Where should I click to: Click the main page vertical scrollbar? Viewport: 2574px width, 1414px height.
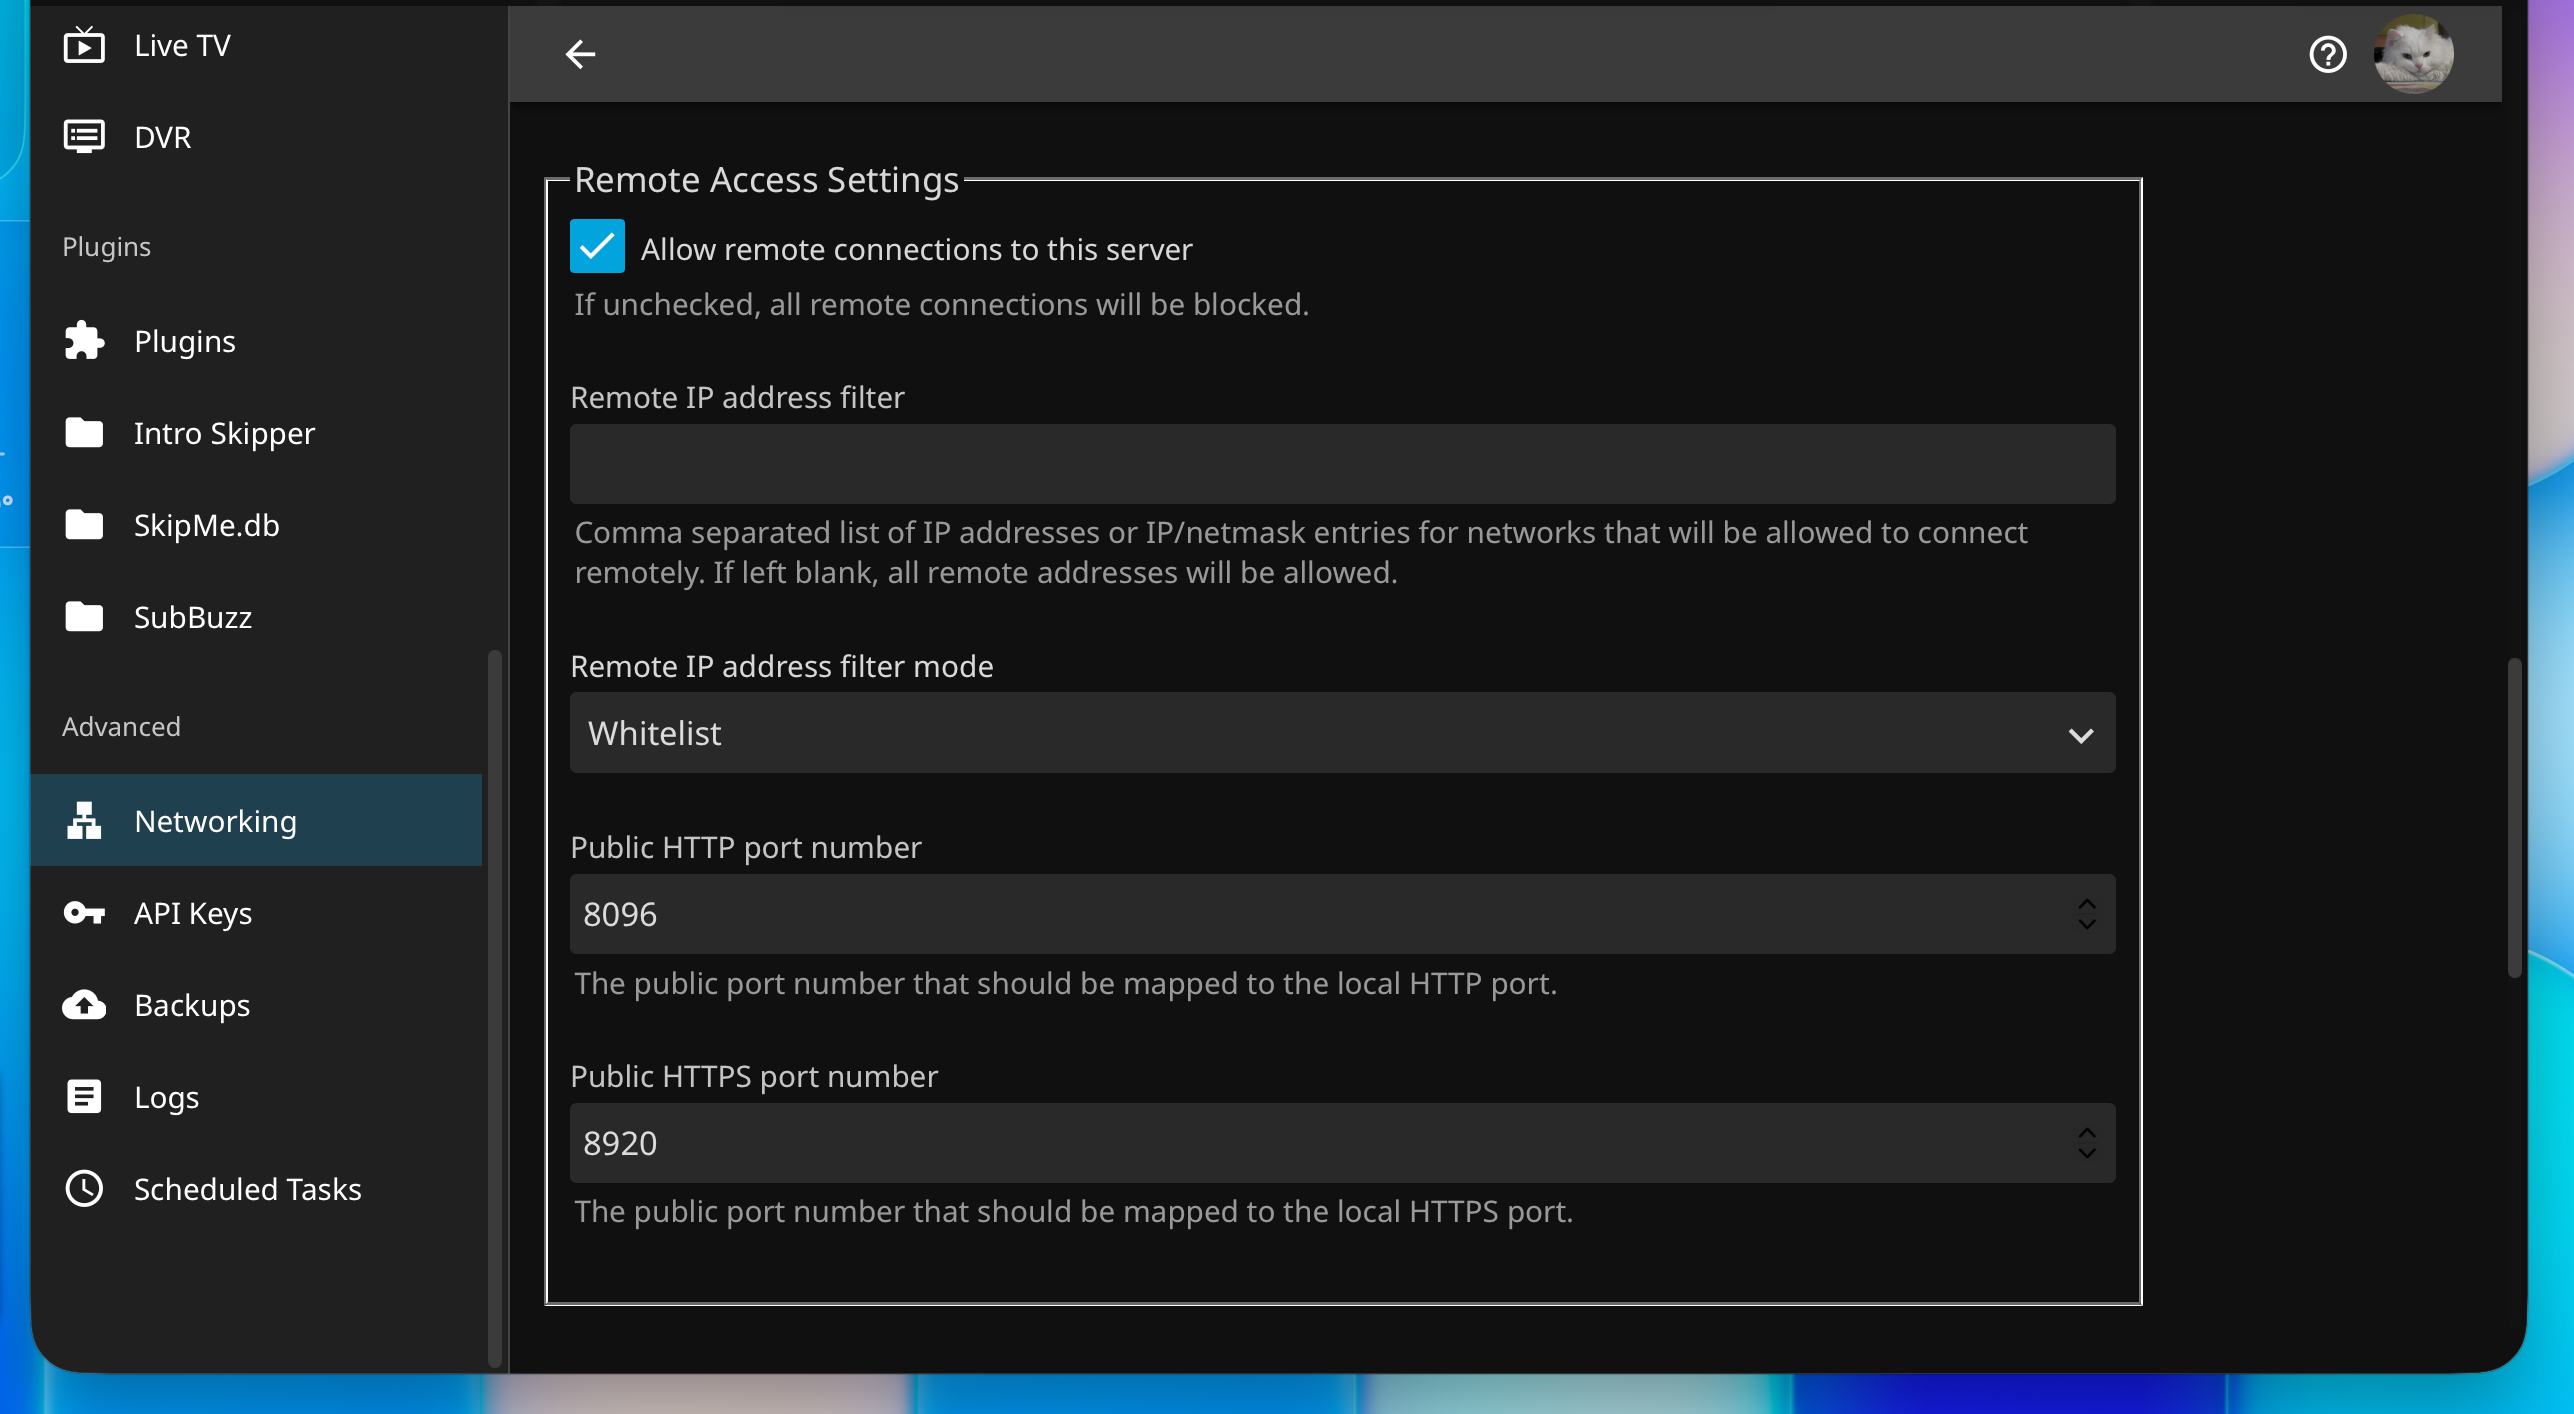[x=2513, y=818]
